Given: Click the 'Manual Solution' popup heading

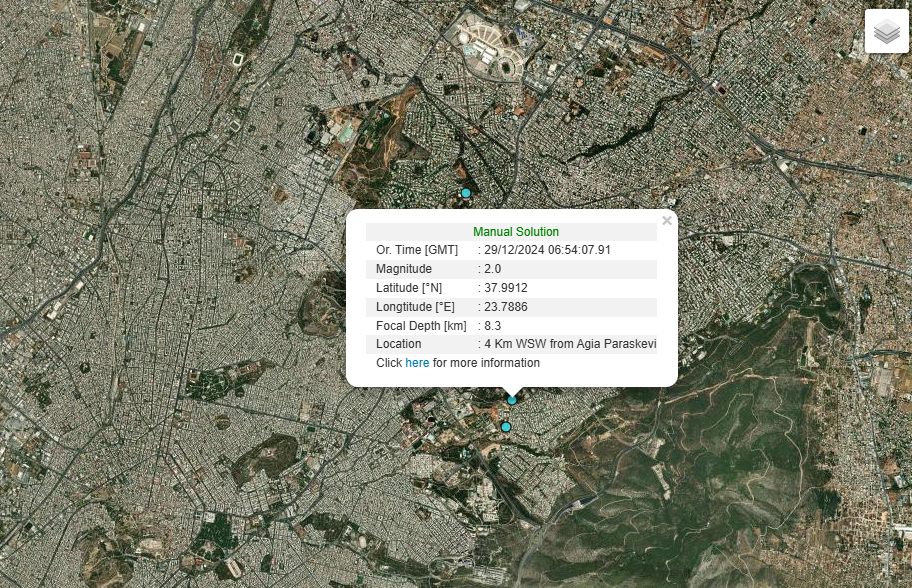Looking at the screenshot, I should pos(515,232).
